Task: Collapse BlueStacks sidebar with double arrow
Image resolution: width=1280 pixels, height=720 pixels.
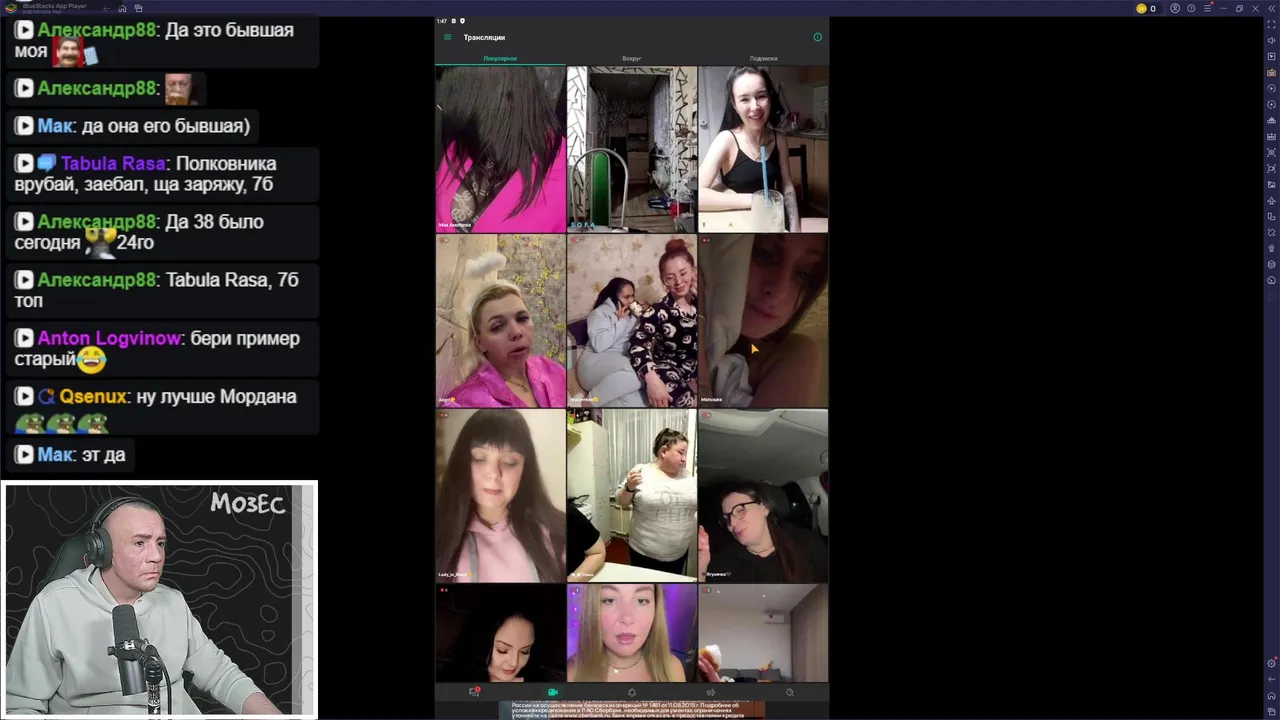Action: [x=1272, y=8]
